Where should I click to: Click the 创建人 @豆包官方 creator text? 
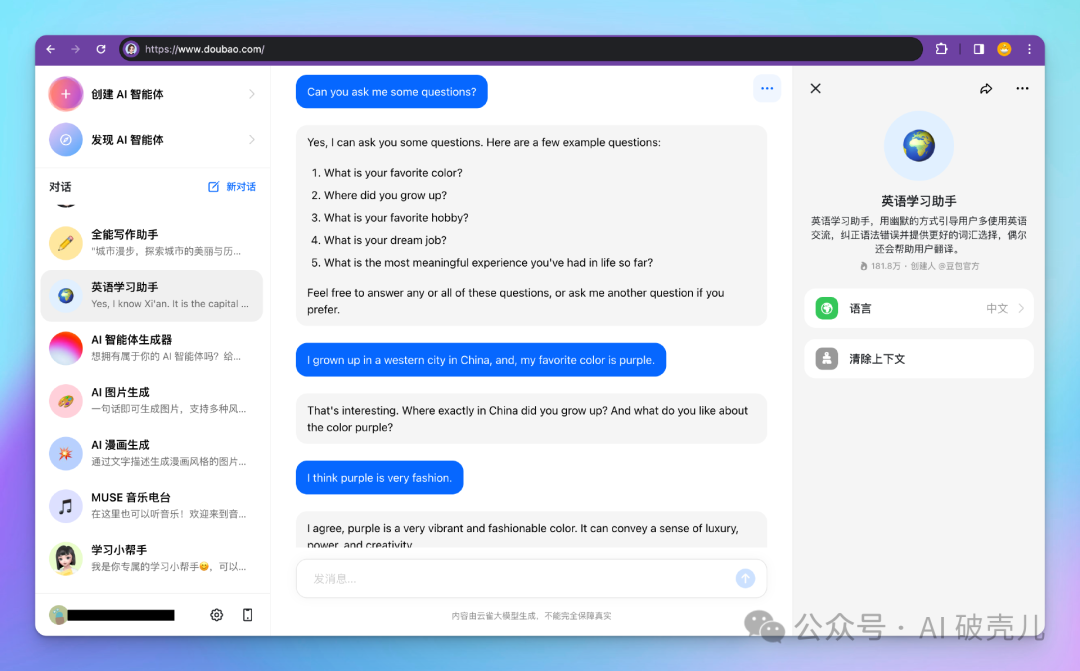tap(944, 266)
